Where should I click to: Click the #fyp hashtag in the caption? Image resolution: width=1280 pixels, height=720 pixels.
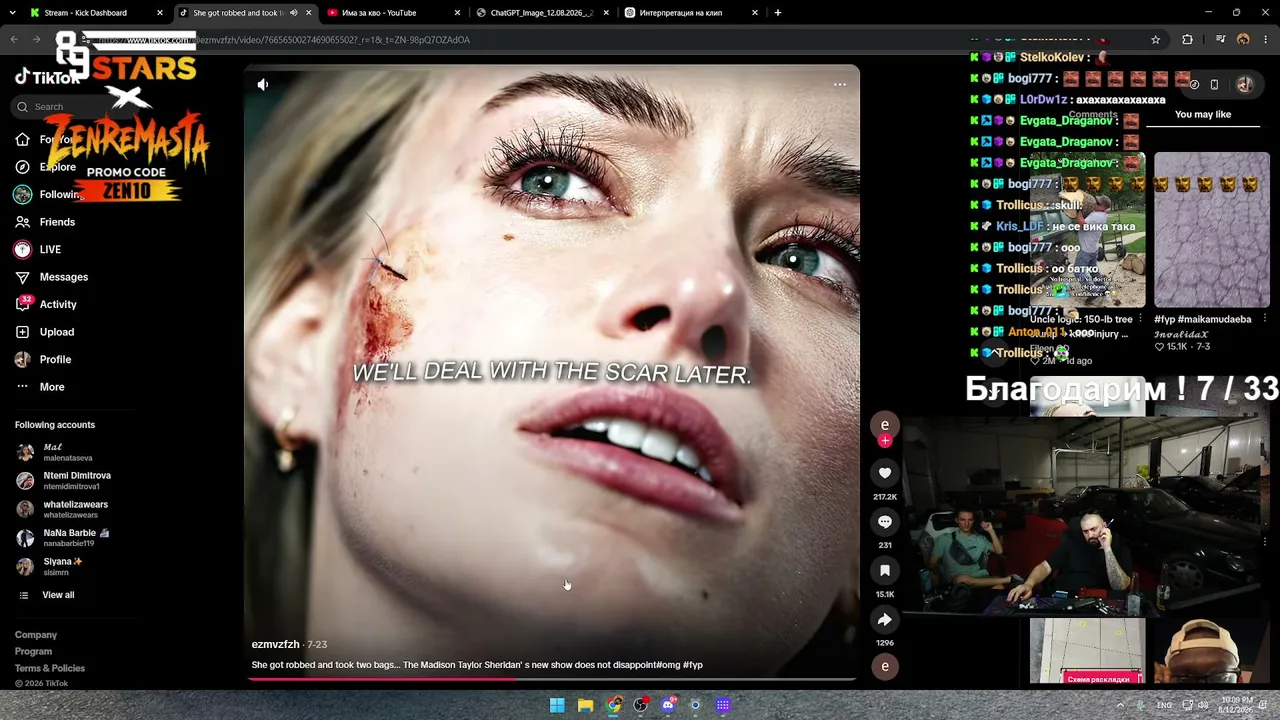point(693,665)
